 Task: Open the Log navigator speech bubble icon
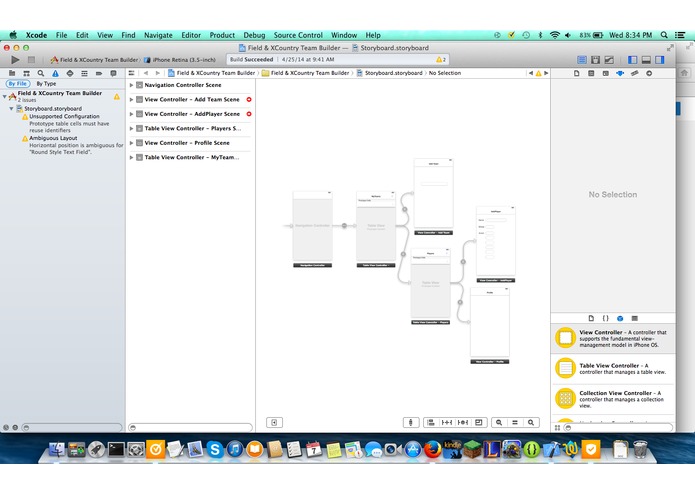point(113,73)
